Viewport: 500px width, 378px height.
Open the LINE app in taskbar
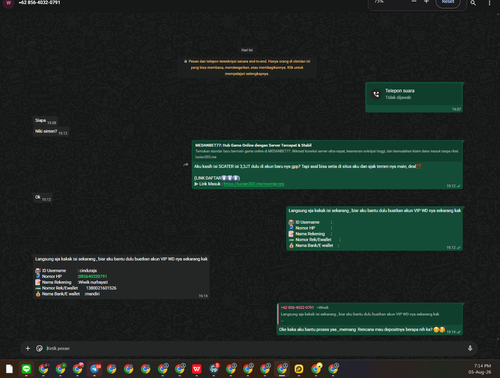click(26, 369)
